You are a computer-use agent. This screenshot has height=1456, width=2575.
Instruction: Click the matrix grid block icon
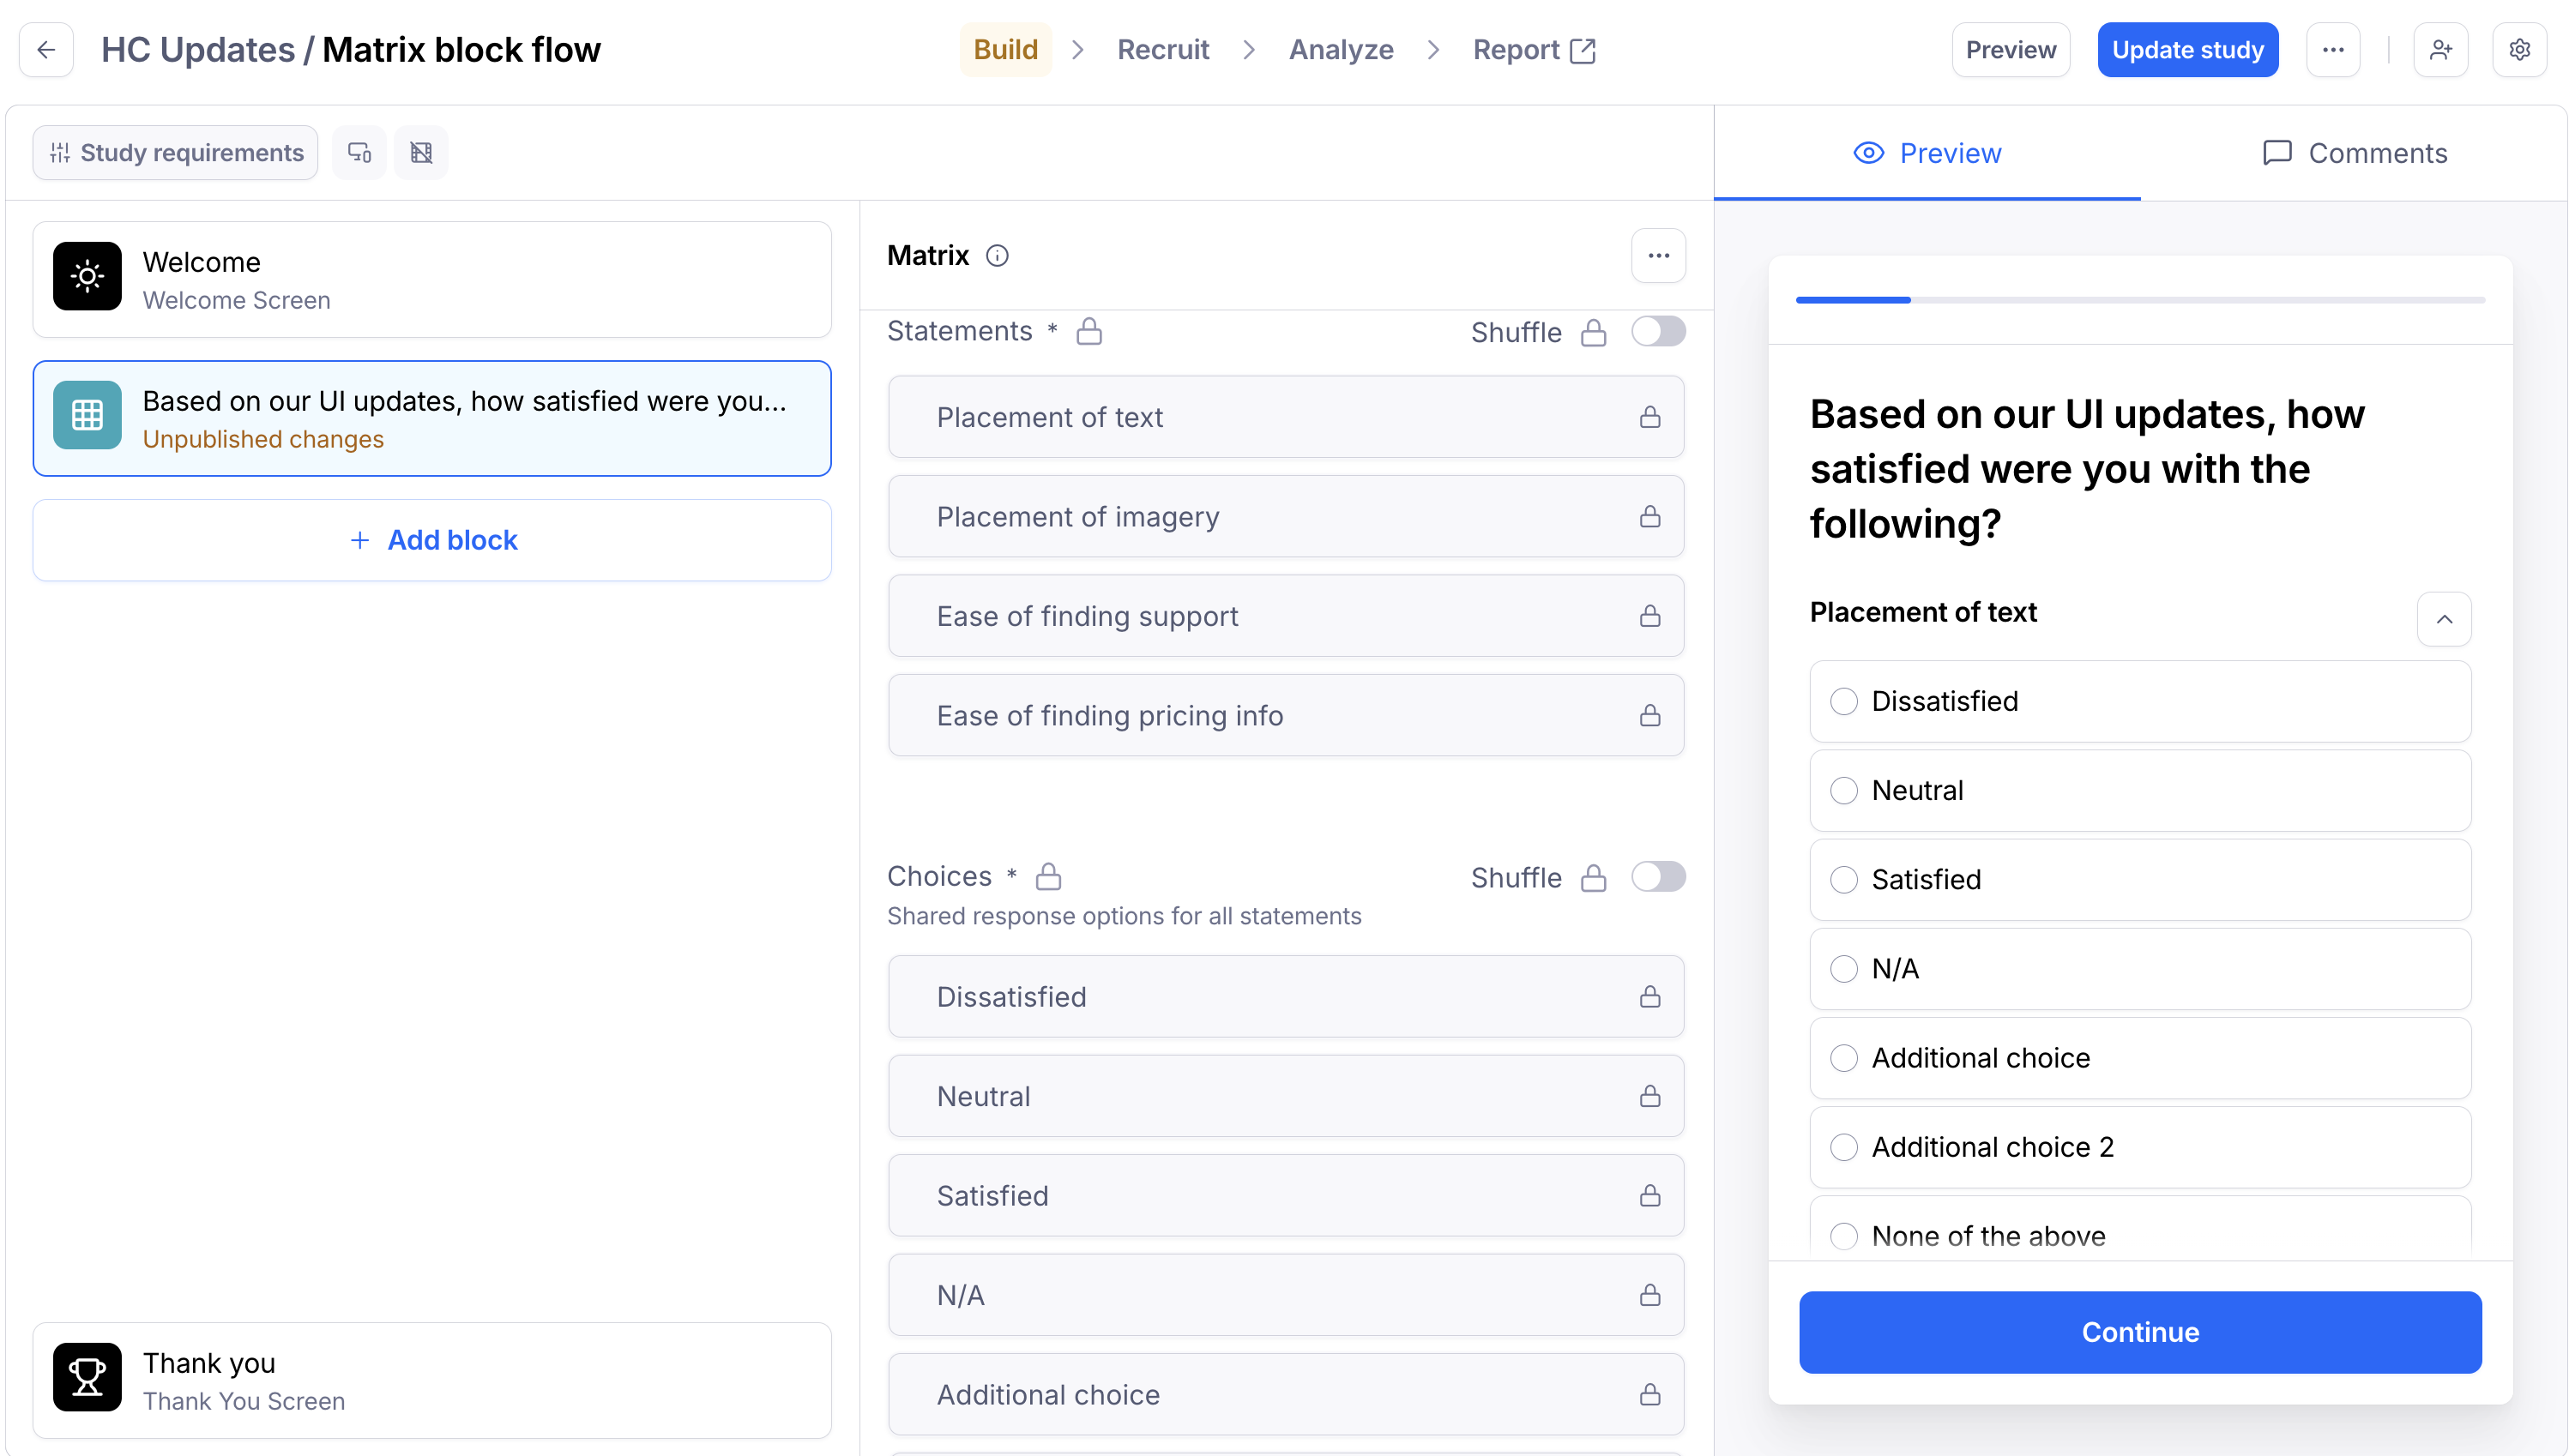pos(87,415)
